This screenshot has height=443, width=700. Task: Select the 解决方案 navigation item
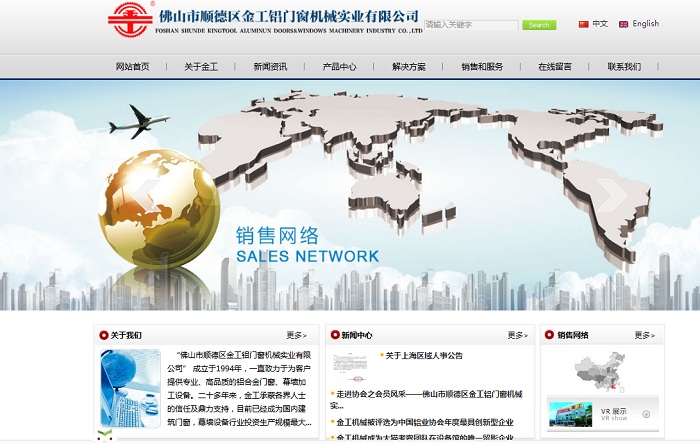(408, 67)
